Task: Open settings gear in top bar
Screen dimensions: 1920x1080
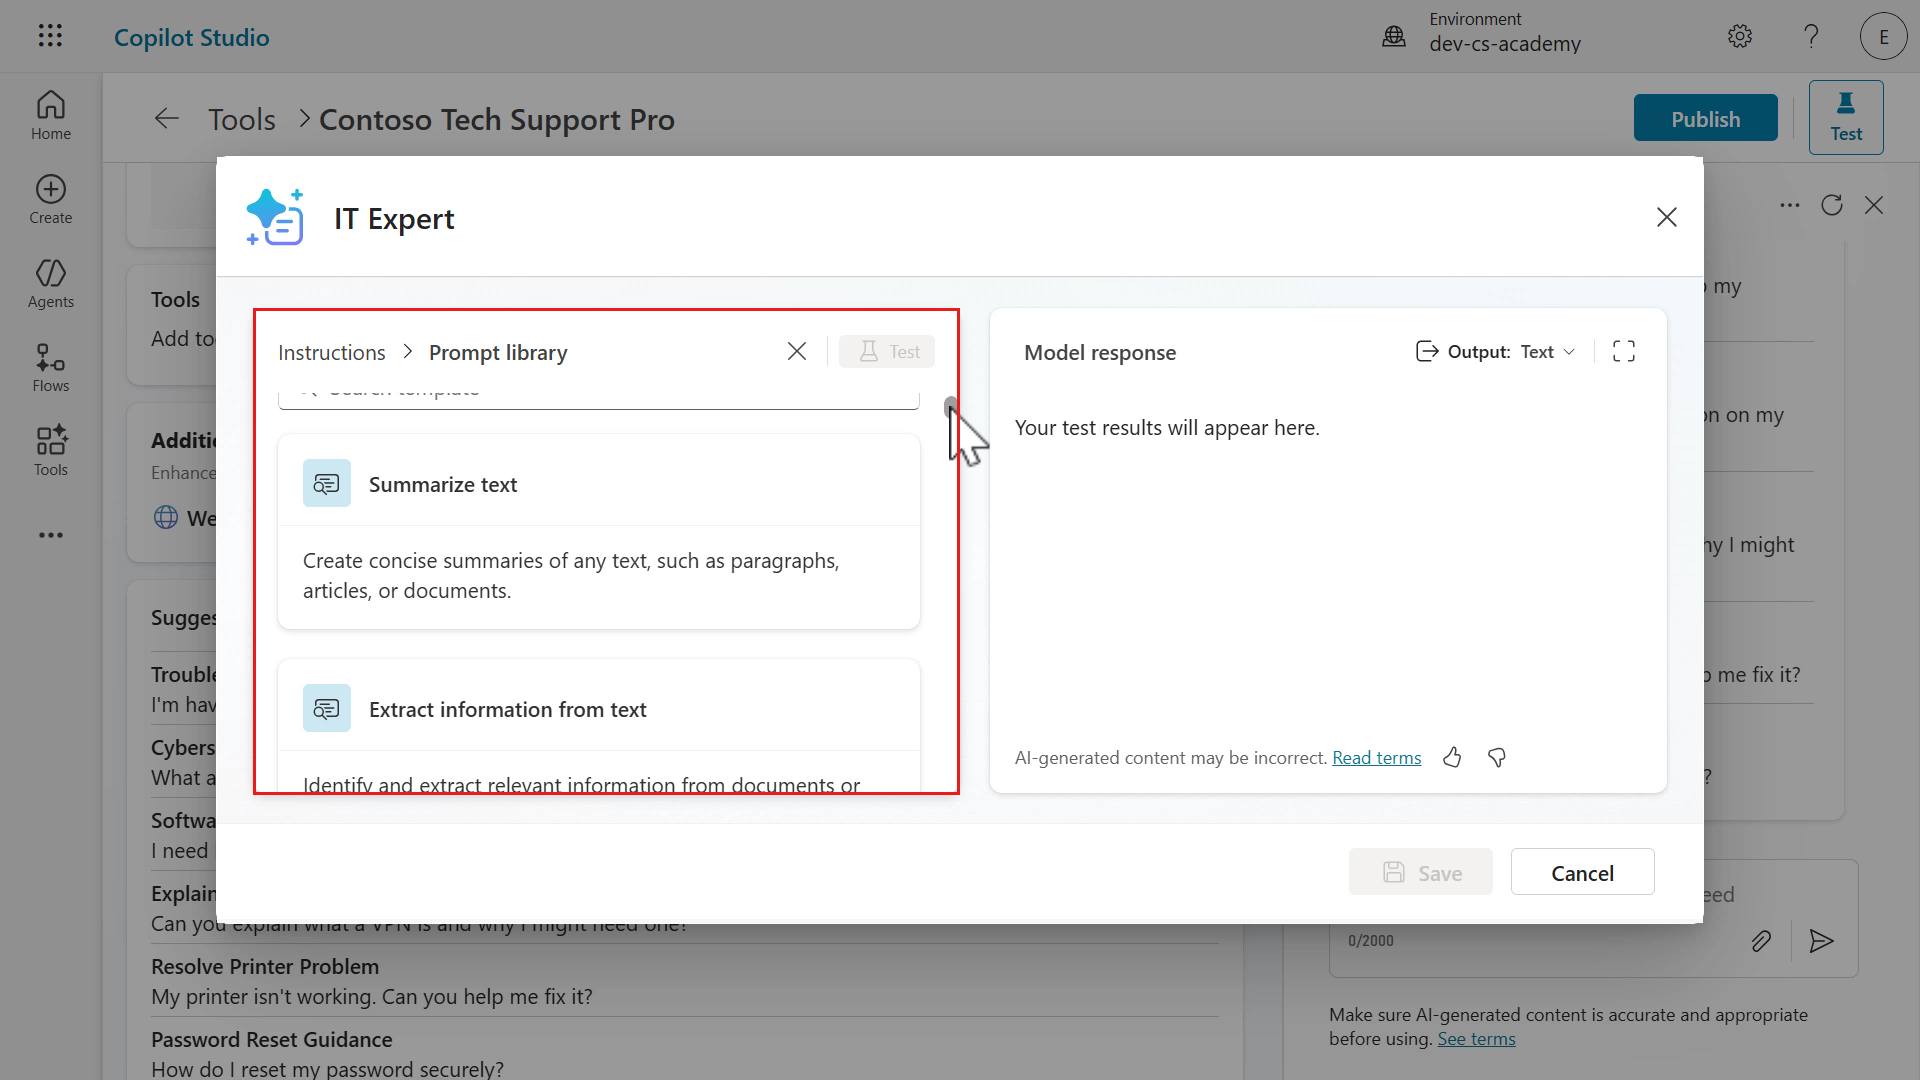Action: click(x=1740, y=37)
